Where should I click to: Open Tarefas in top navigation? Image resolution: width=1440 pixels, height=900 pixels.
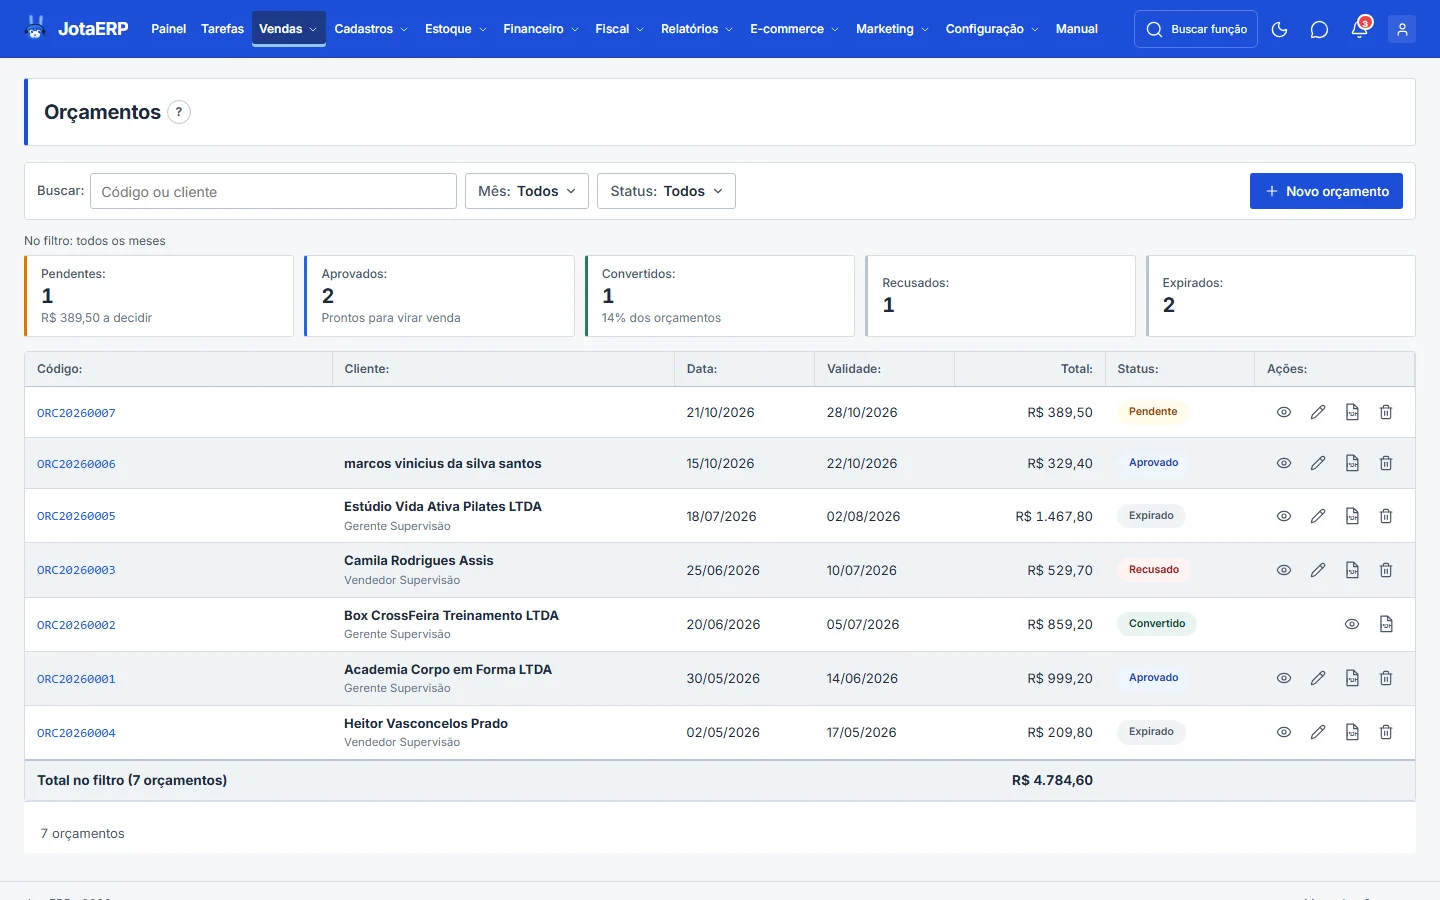[x=222, y=29]
